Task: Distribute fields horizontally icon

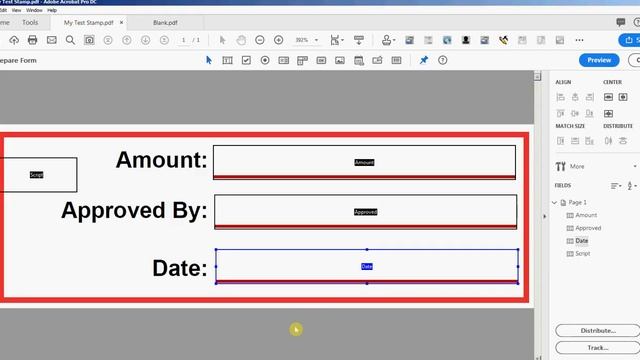Action: (608, 141)
